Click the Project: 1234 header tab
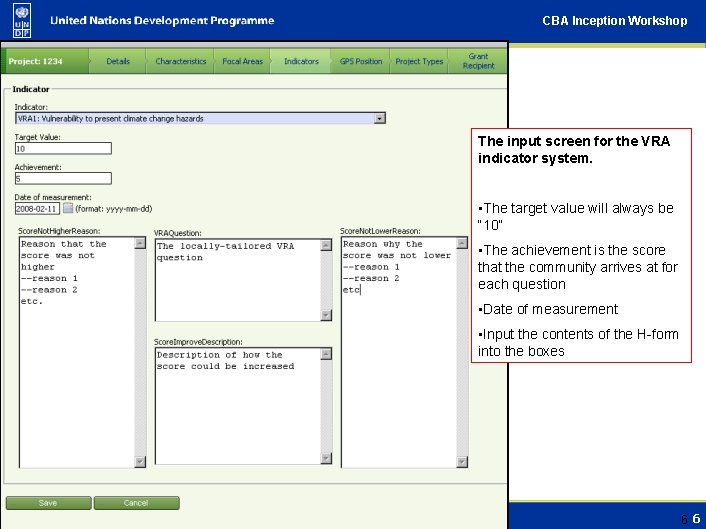The image size is (706, 529). [44, 61]
